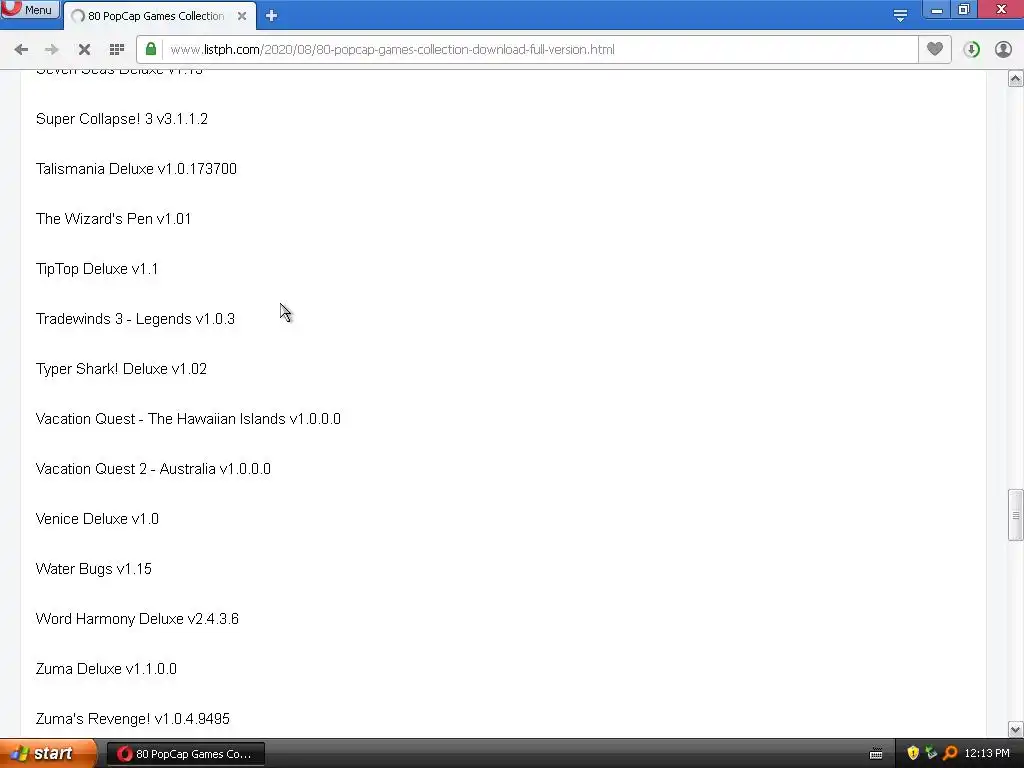This screenshot has height=768, width=1024.
Task: Open the user account profile icon
Action: [x=1003, y=50]
